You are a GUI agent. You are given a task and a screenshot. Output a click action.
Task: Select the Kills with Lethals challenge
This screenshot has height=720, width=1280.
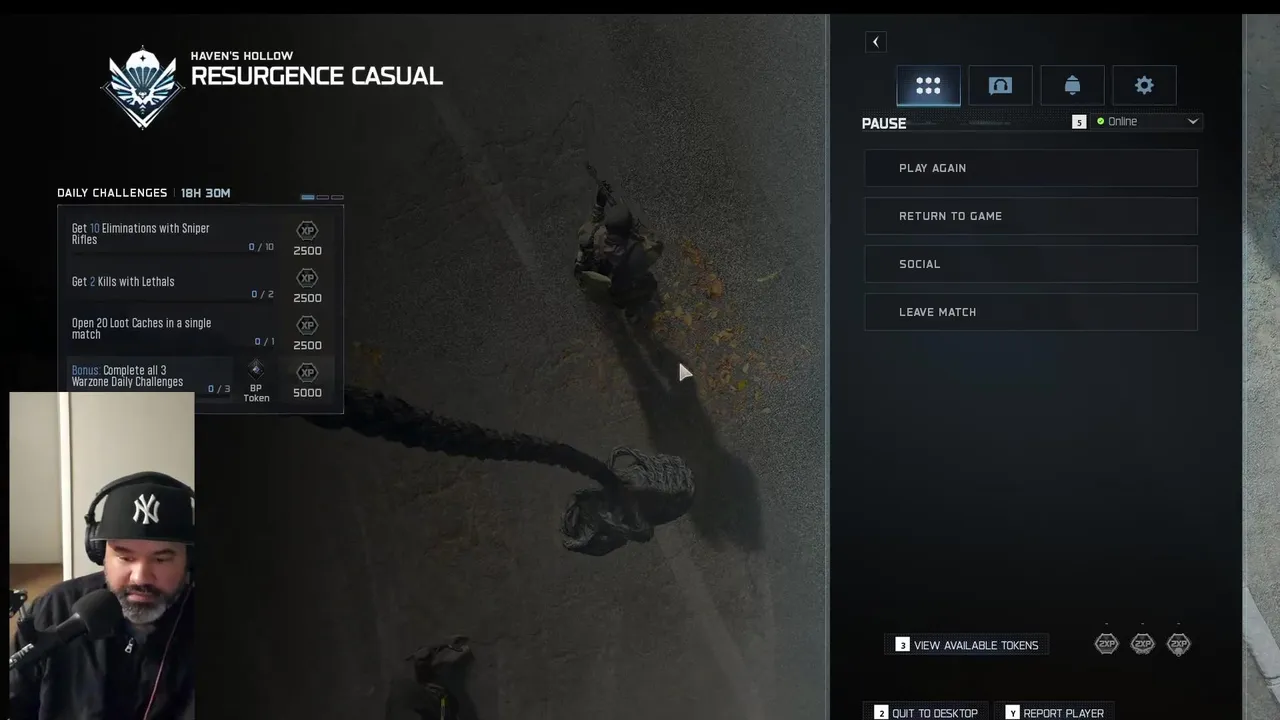click(173, 285)
